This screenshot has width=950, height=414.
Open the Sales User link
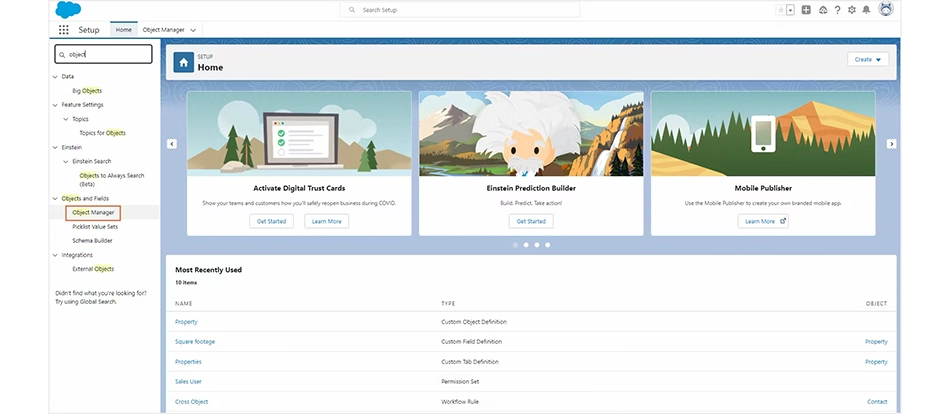(x=188, y=382)
